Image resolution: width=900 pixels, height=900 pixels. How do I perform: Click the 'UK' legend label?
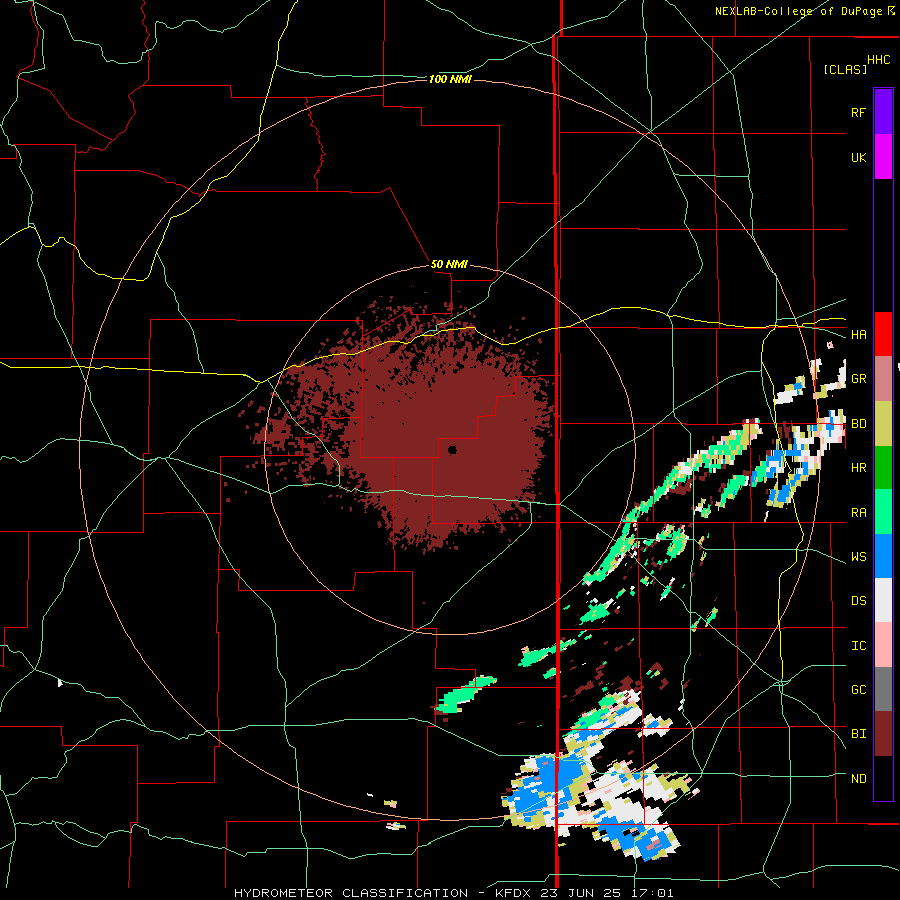858,157
